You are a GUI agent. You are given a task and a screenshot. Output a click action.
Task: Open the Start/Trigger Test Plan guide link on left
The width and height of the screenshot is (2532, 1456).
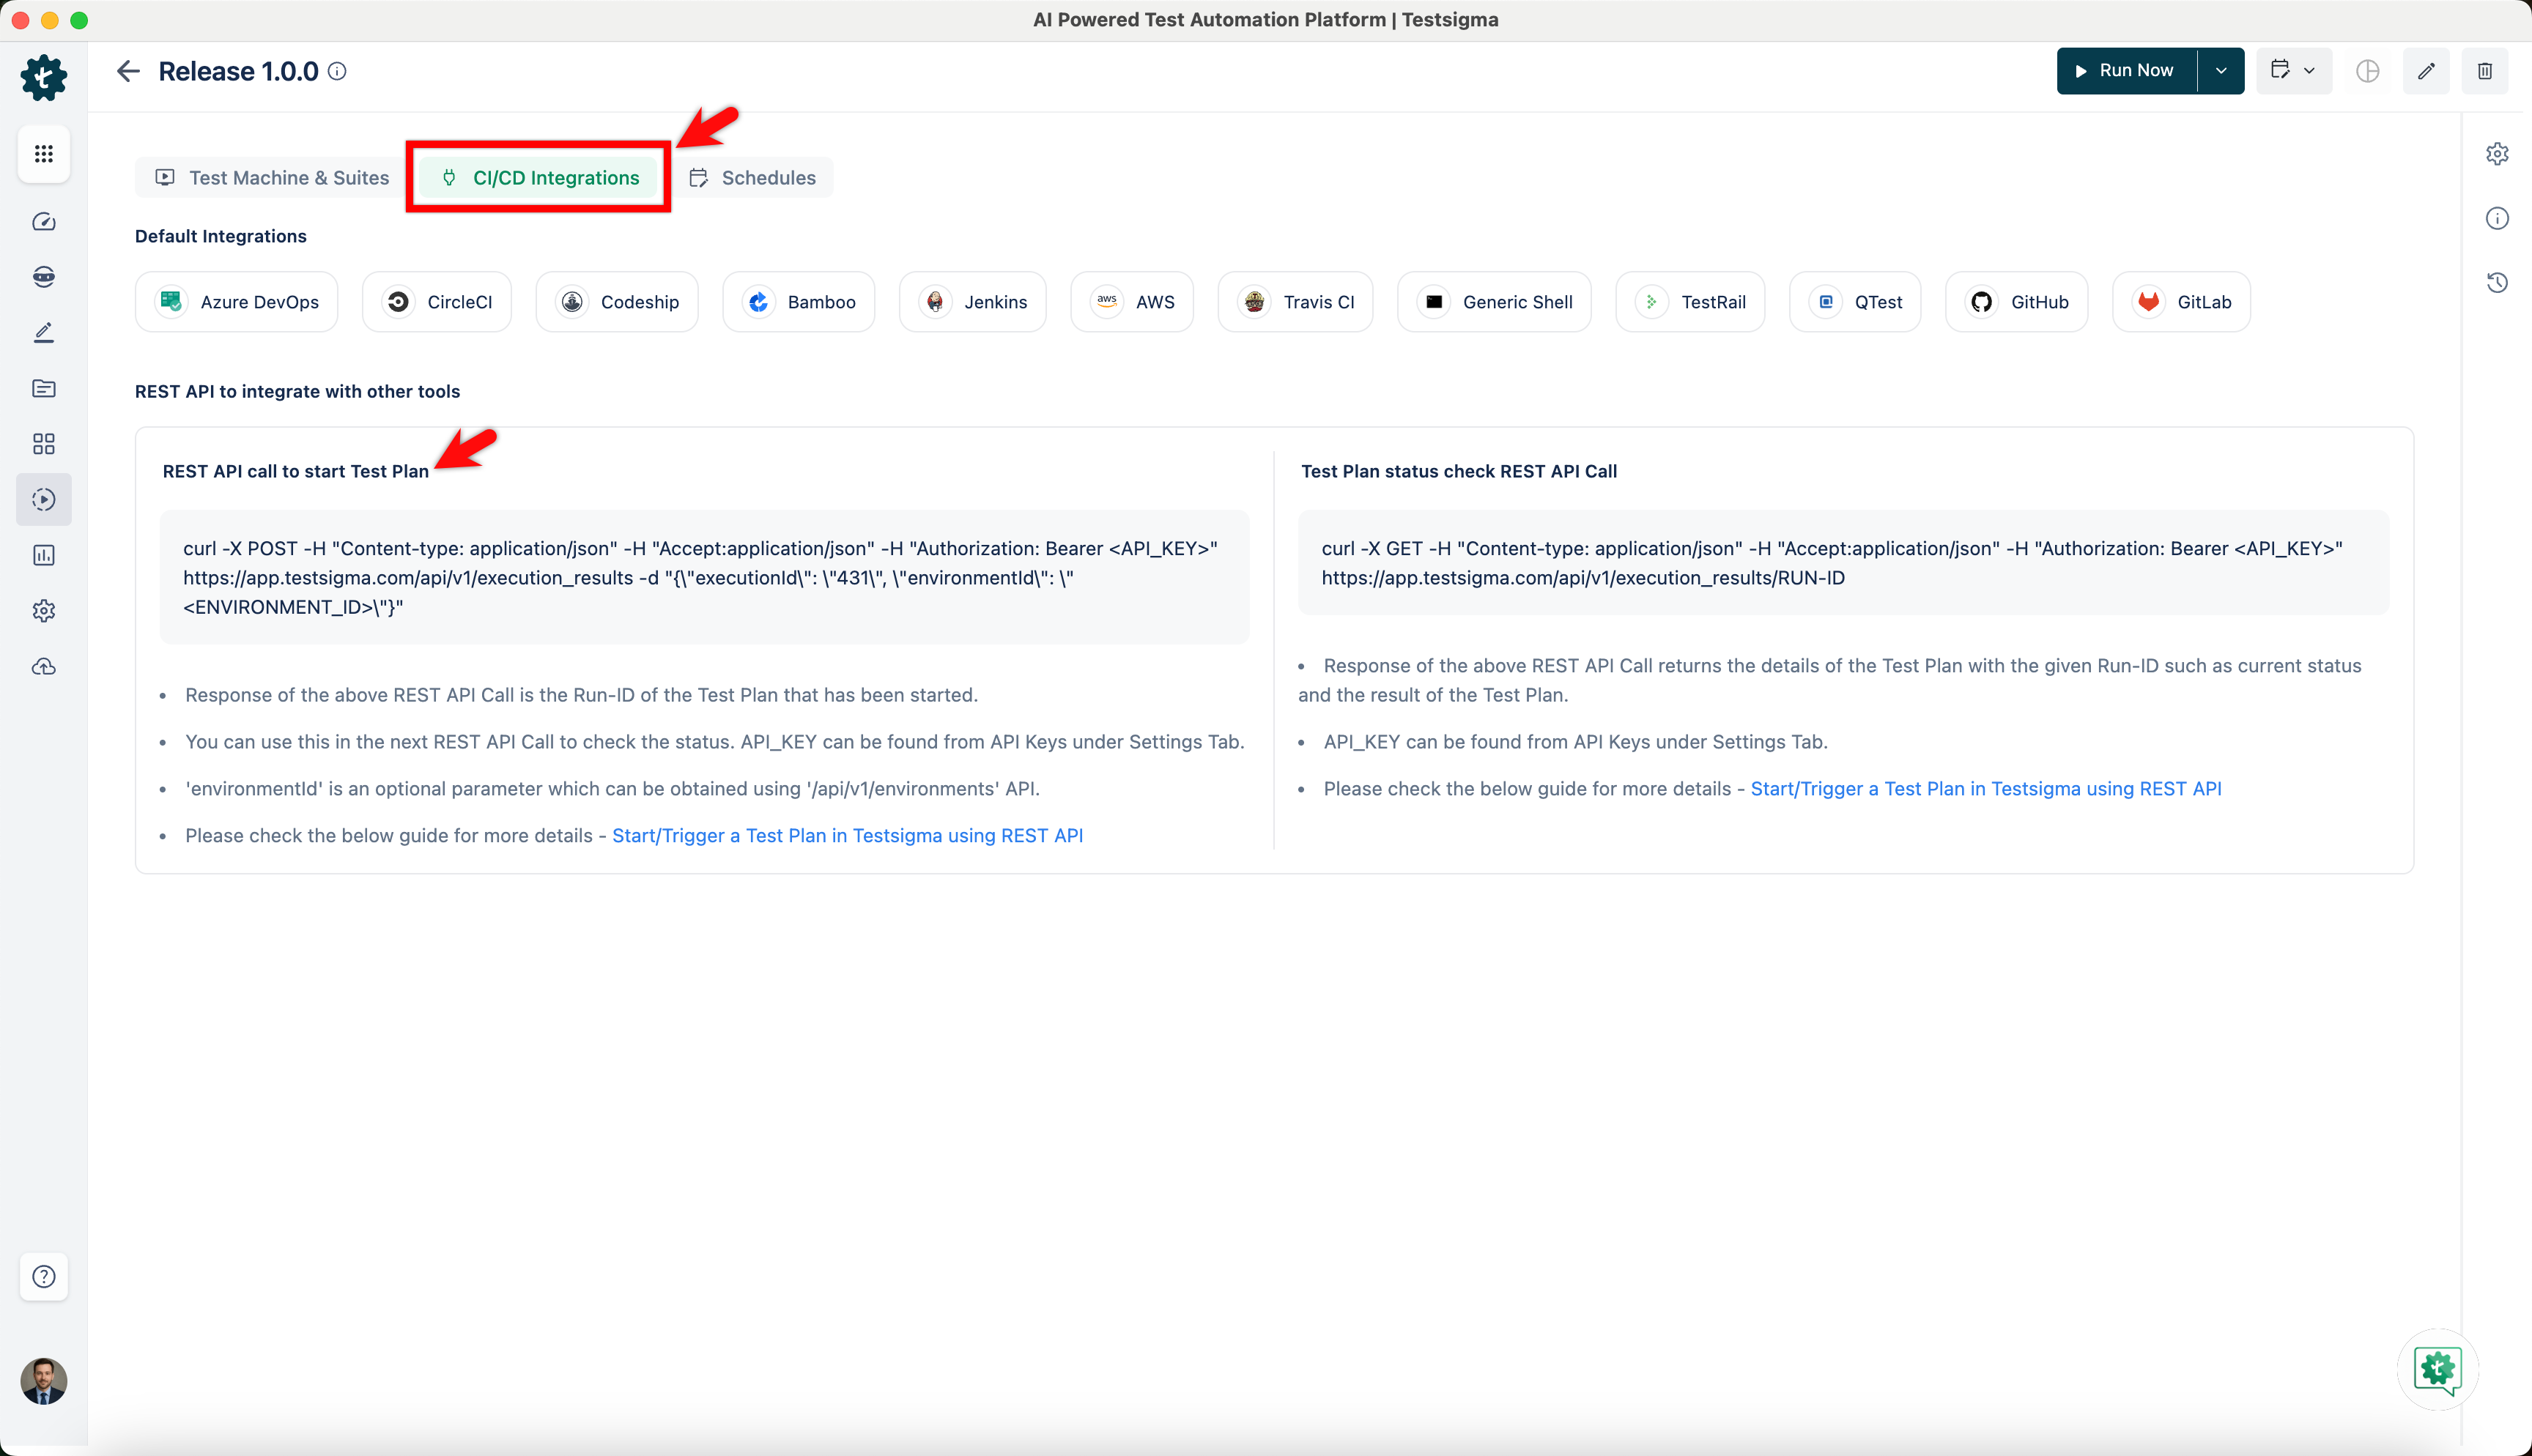847,835
